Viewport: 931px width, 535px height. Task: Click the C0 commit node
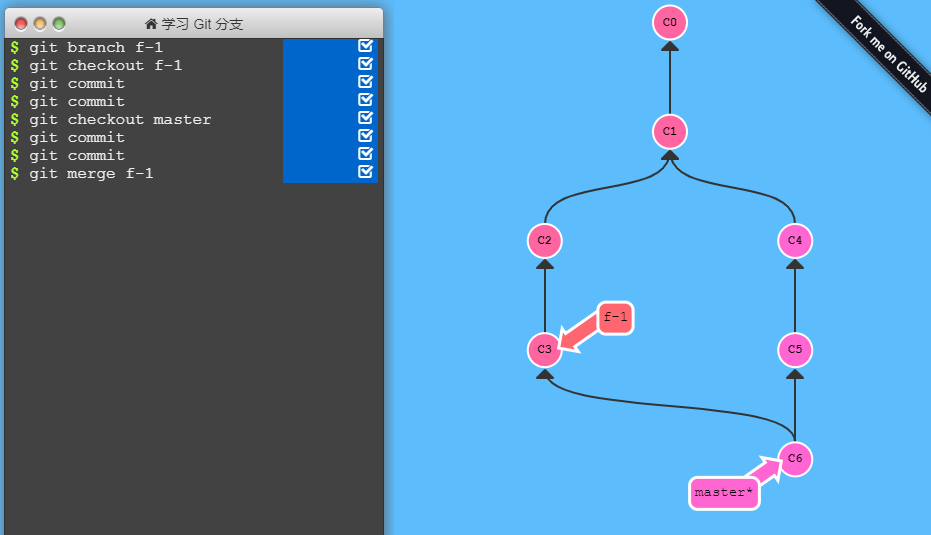[x=670, y=23]
